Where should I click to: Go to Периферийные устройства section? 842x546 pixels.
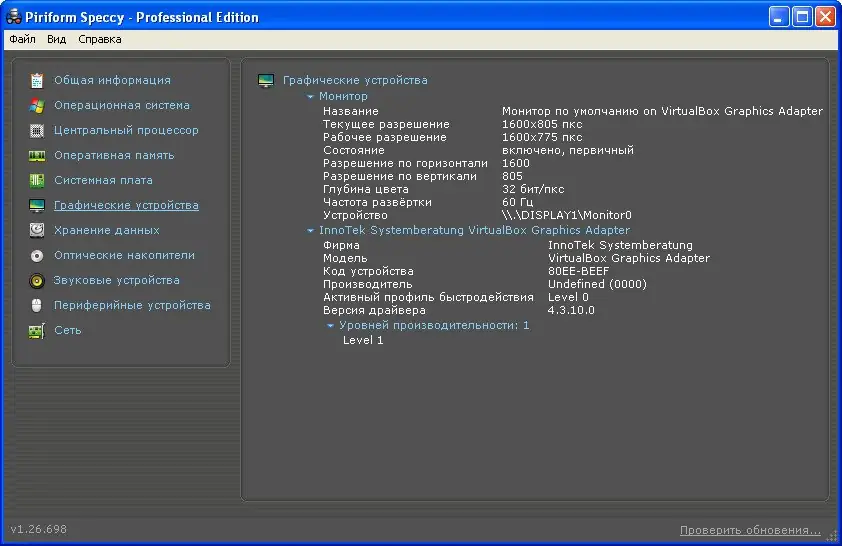[x=132, y=305]
